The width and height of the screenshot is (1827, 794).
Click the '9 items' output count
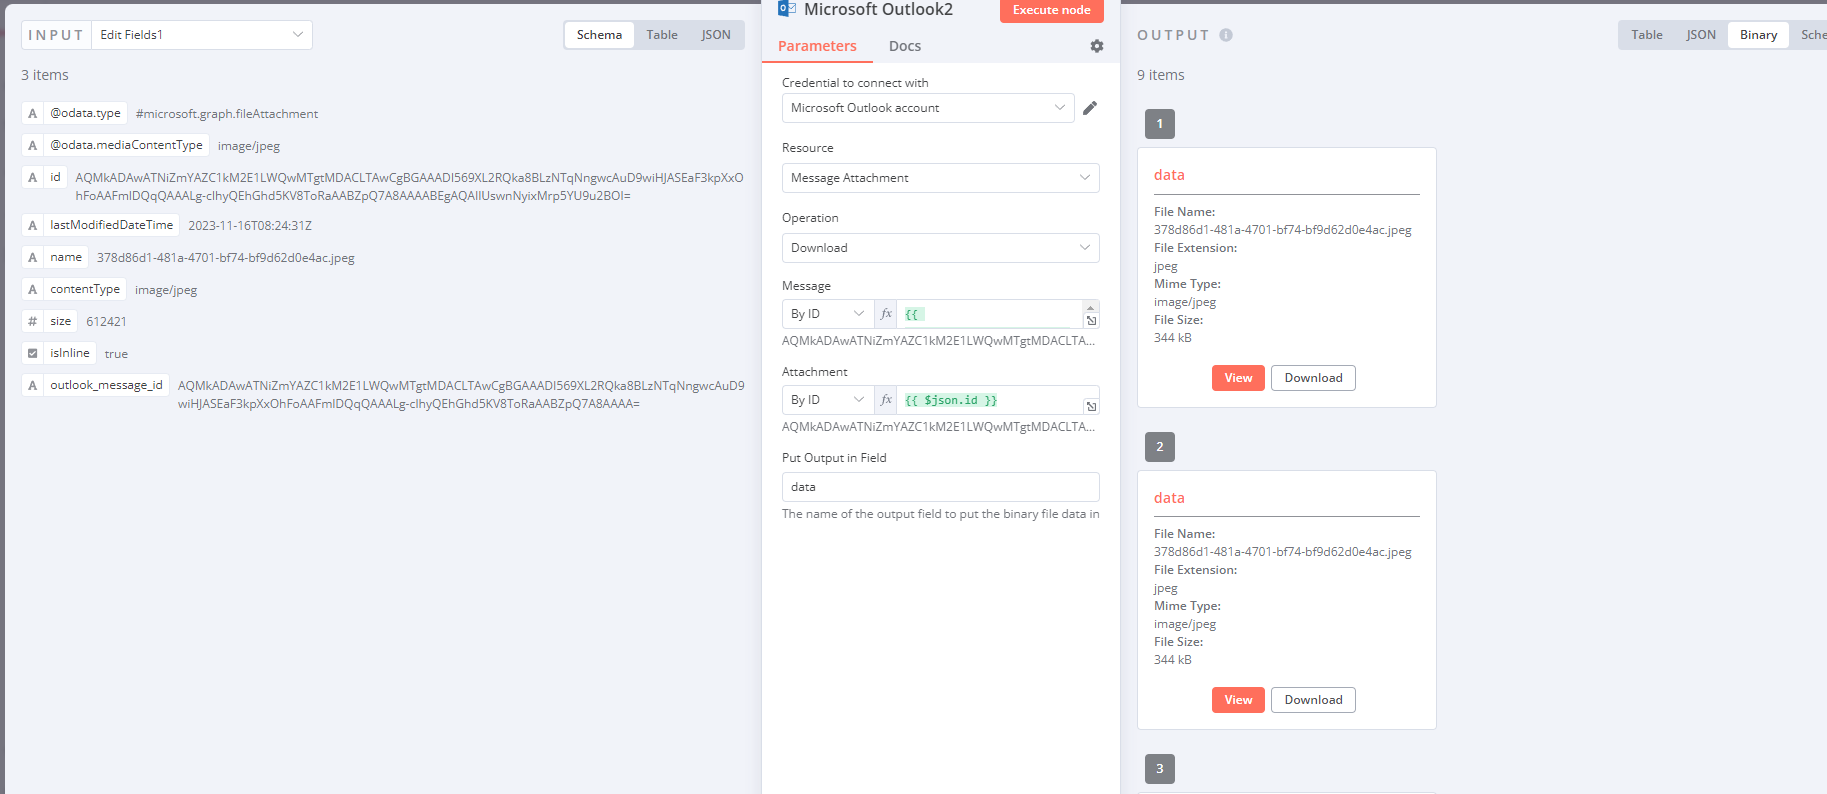pyautogui.click(x=1161, y=75)
